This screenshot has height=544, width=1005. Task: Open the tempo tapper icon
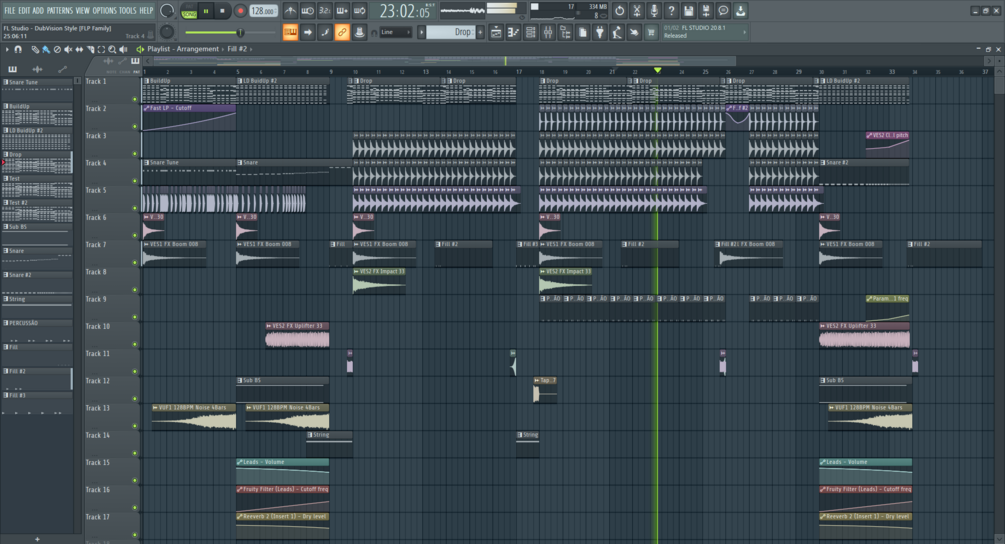coord(617,32)
